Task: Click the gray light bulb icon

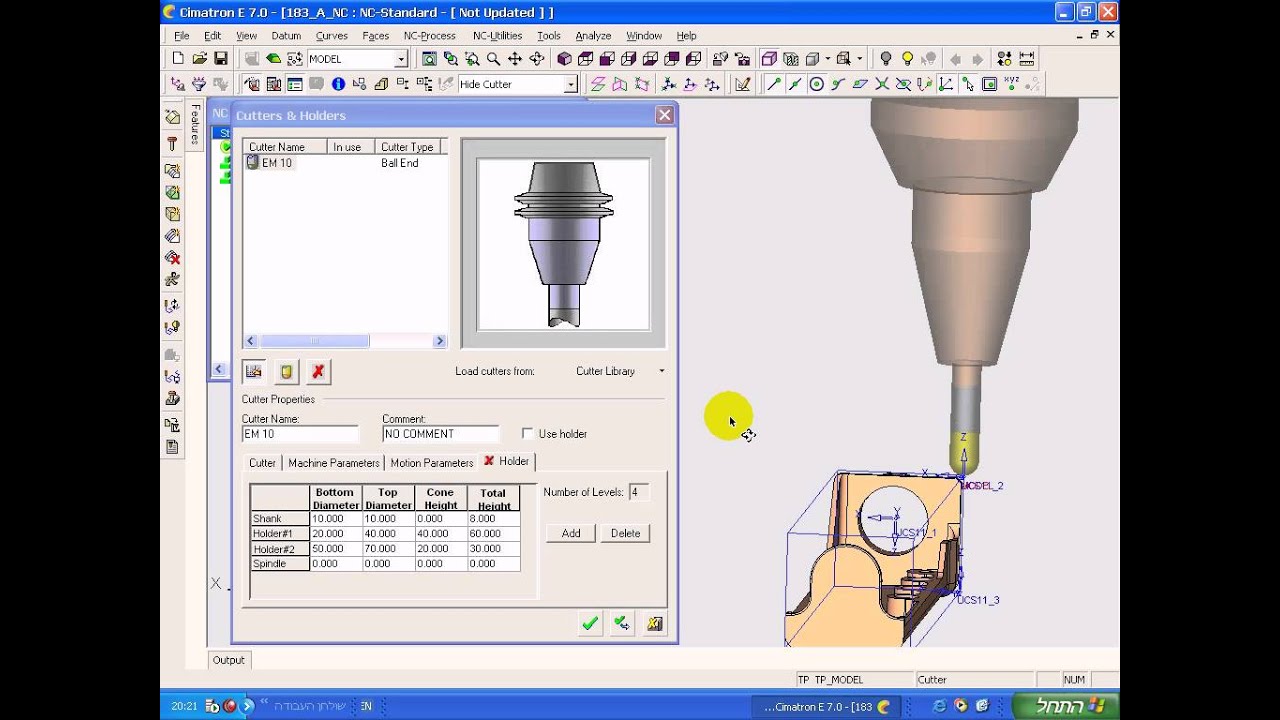Action: click(x=886, y=59)
